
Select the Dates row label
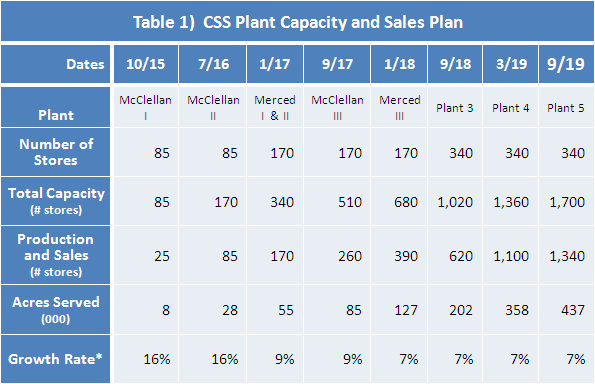pyautogui.click(x=55, y=64)
